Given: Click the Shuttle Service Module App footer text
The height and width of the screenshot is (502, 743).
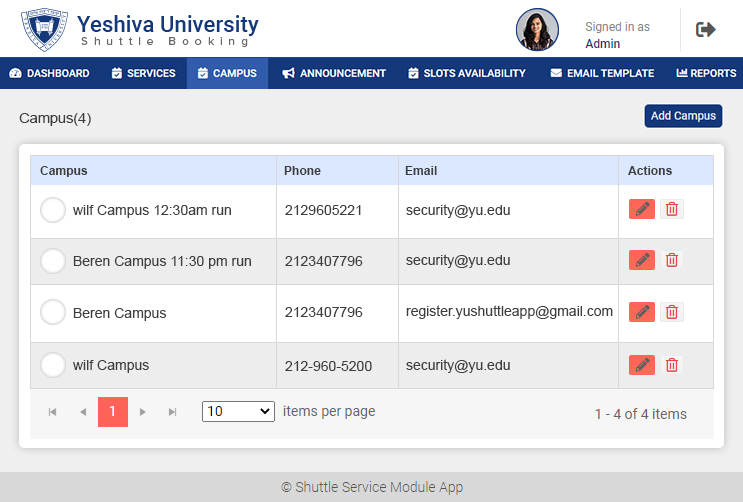Looking at the screenshot, I should pyautogui.click(x=372, y=487).
